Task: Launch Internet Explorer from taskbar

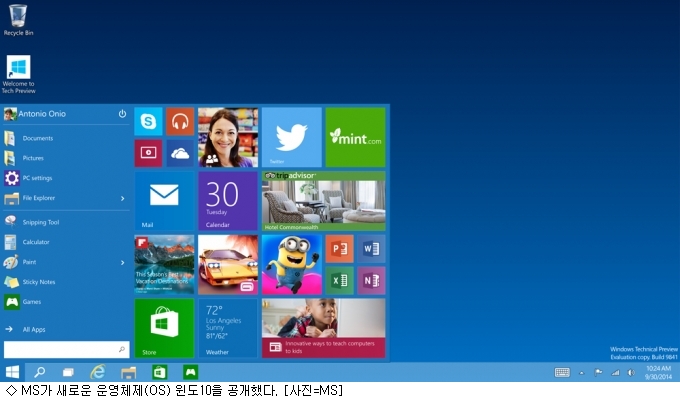Action: click(98, 372)
